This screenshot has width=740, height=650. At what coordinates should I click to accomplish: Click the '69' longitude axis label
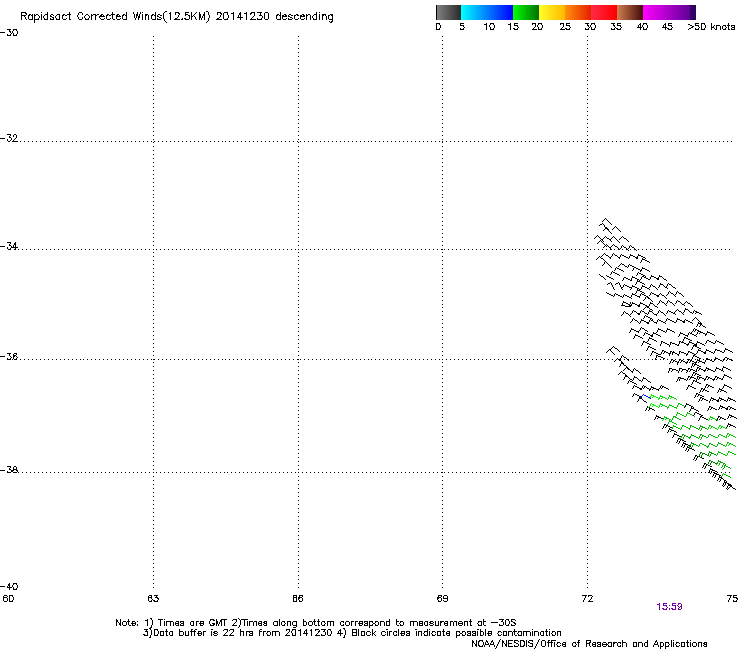(442, 599)
